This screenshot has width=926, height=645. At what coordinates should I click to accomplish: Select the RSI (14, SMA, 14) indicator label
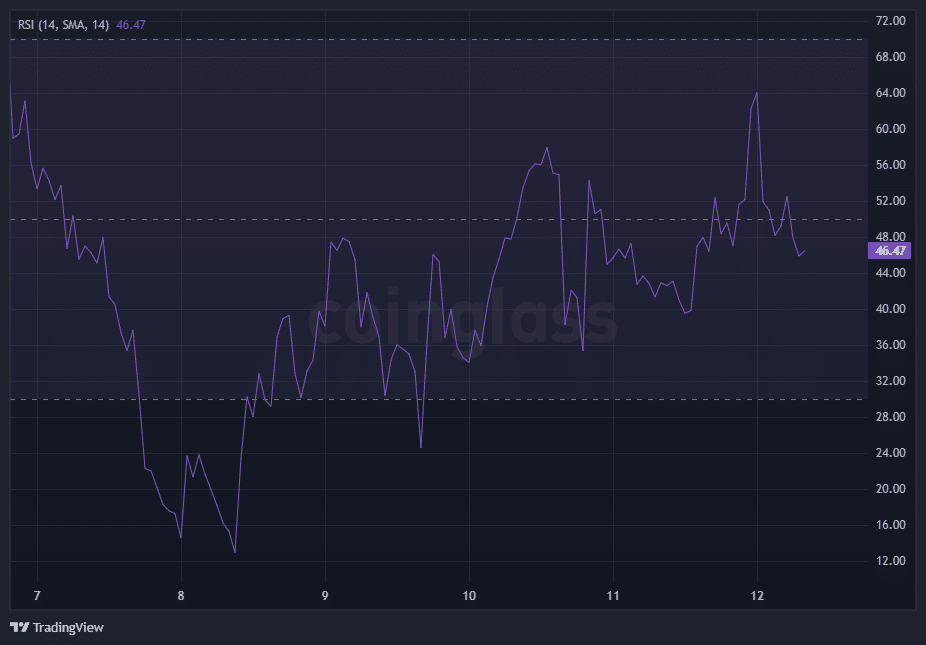pyautogui.click(x=64, y=24)
